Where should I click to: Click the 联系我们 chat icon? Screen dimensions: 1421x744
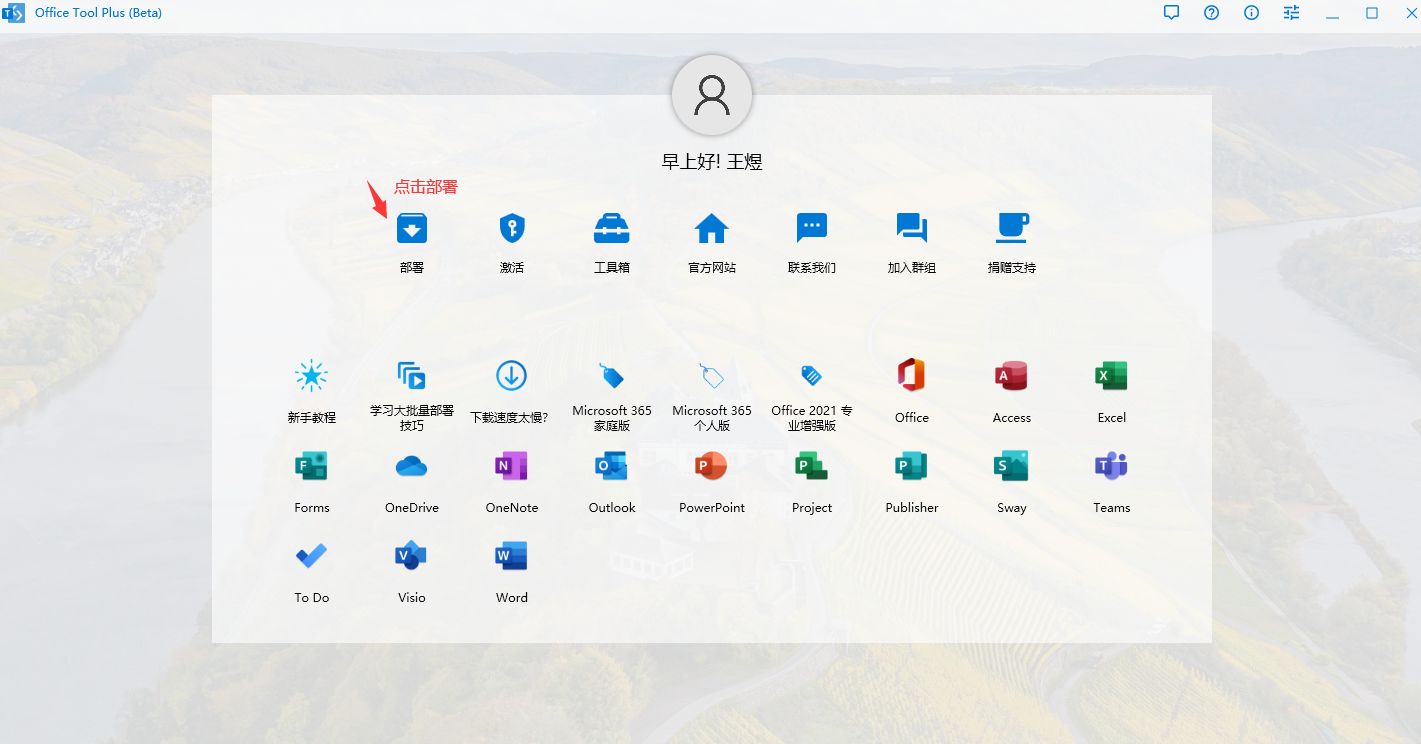coord(812,229)
